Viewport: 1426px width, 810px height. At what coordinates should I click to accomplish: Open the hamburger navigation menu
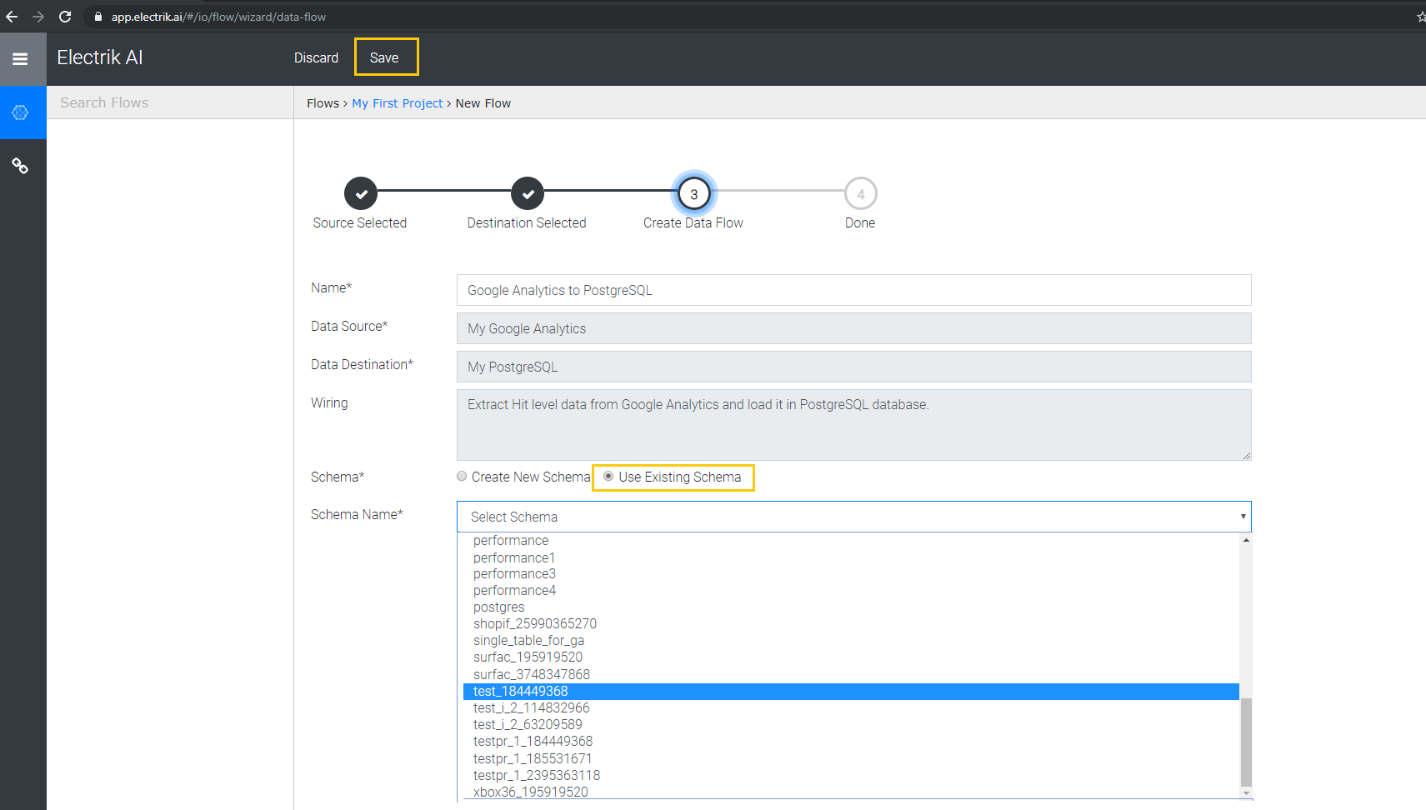[21, 57]
